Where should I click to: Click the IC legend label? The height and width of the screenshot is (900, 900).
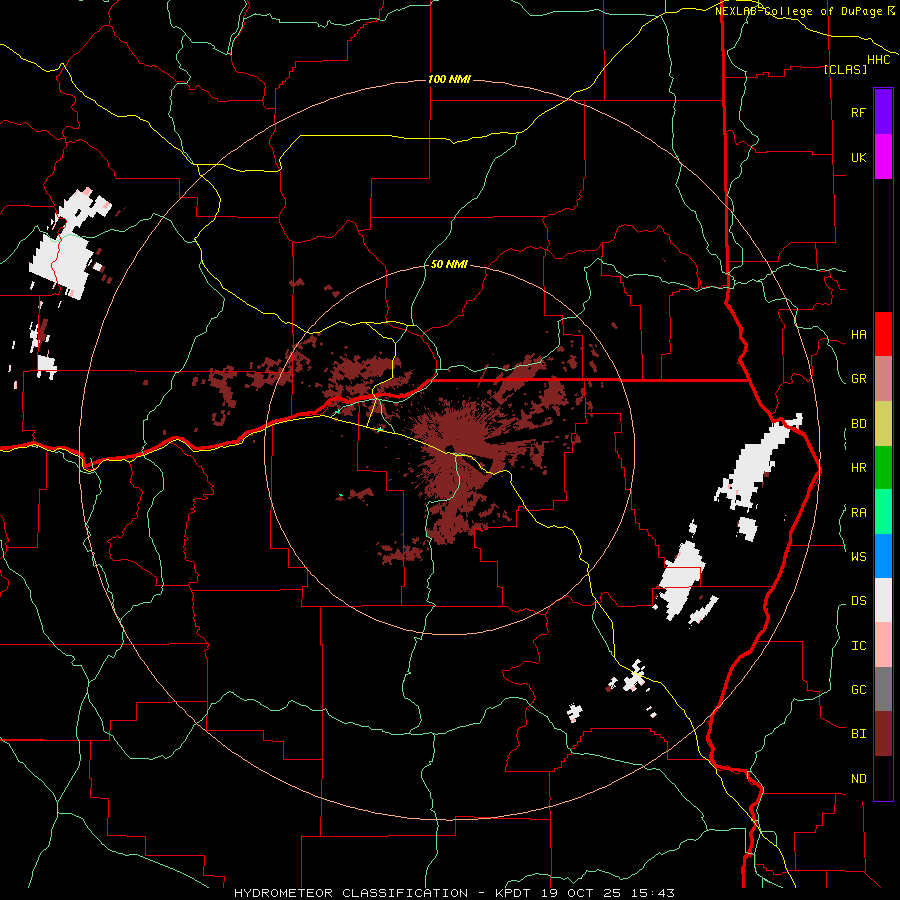pyautogui.click(x=858, y=646)
